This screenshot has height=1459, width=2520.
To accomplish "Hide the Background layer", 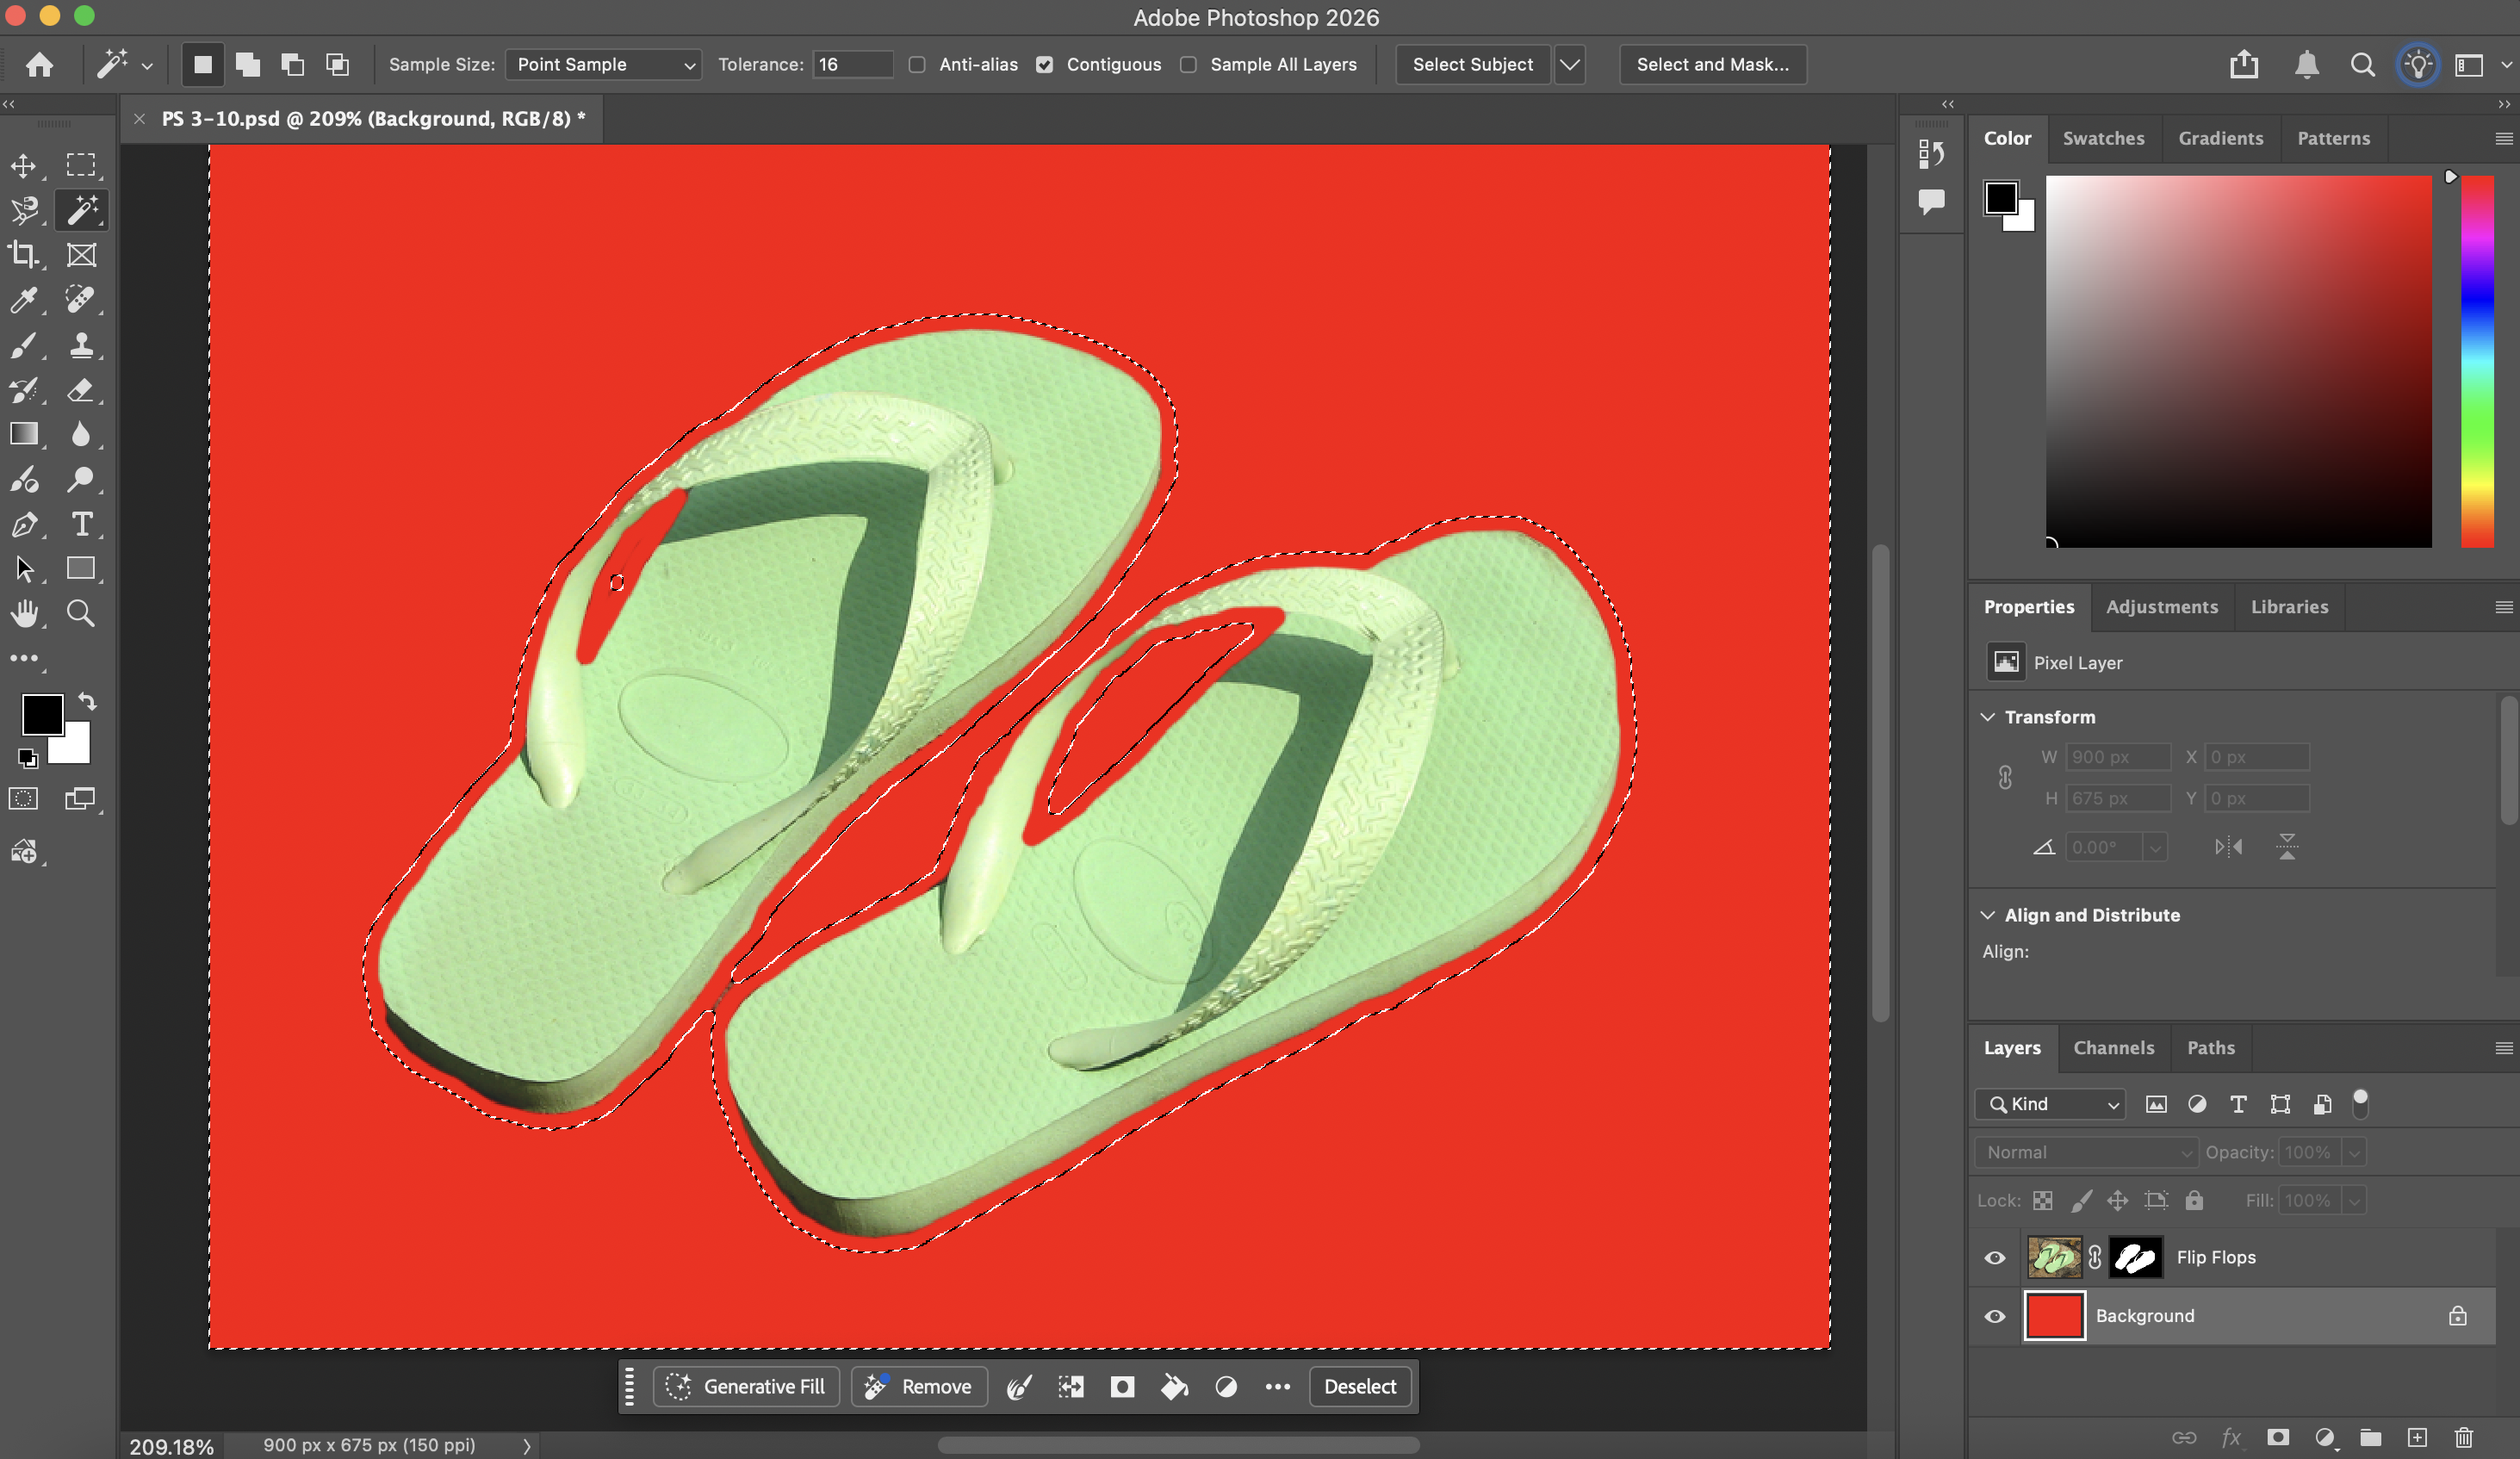I will pos(1994,1316).
